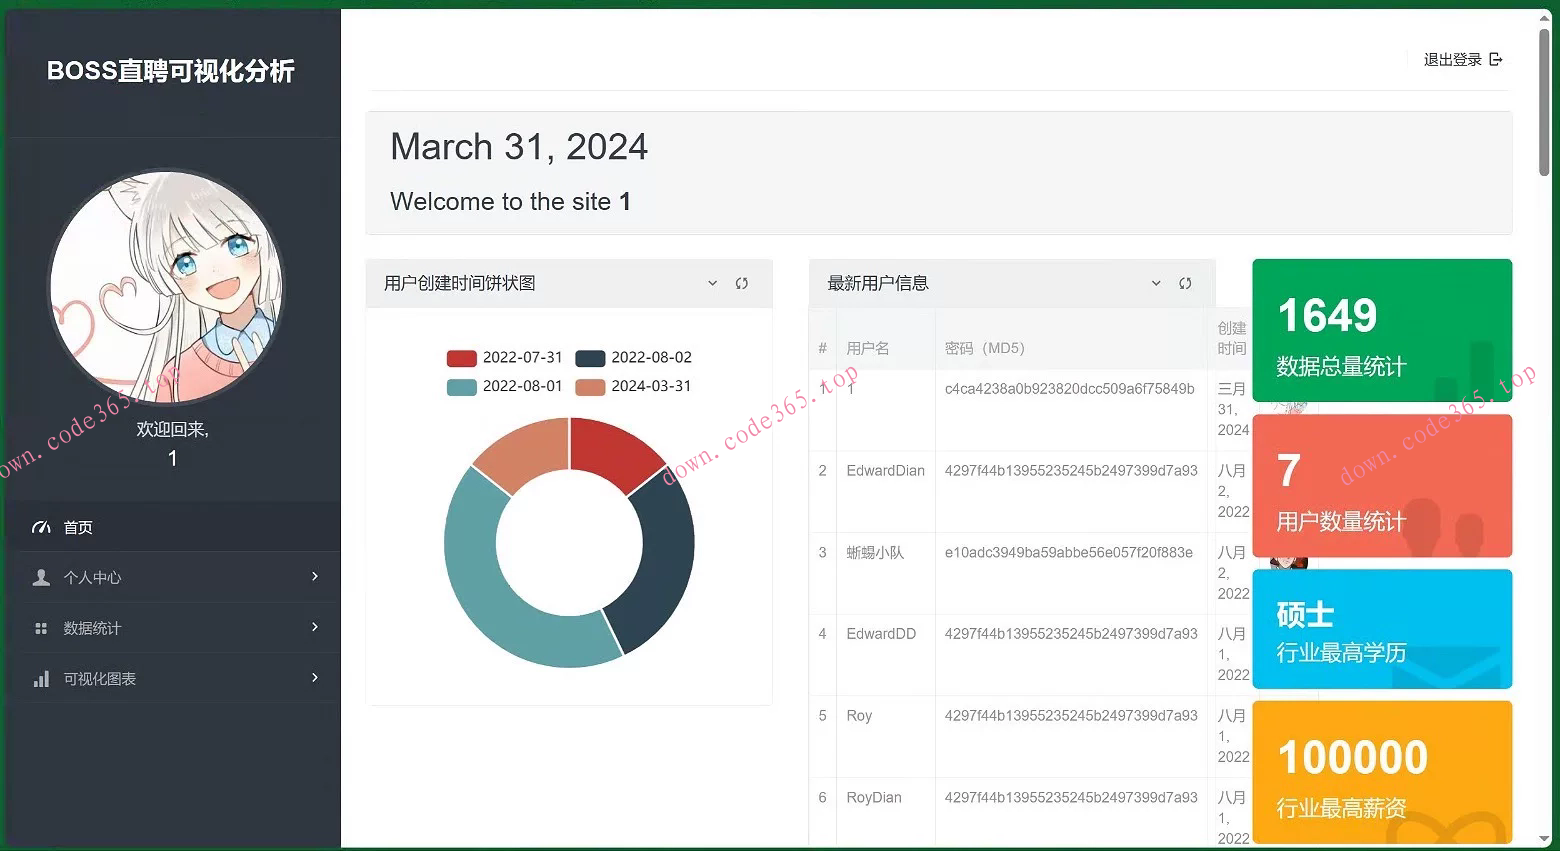Click the 7 用户数量统计 card

pyautogui.click(x=1382, y=486)
